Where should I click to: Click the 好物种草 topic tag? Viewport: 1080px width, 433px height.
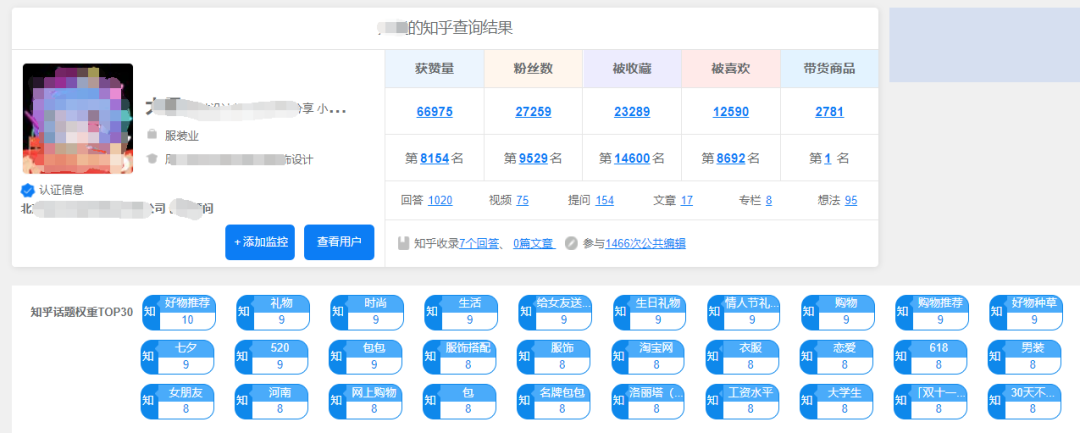coord(1026,313)
